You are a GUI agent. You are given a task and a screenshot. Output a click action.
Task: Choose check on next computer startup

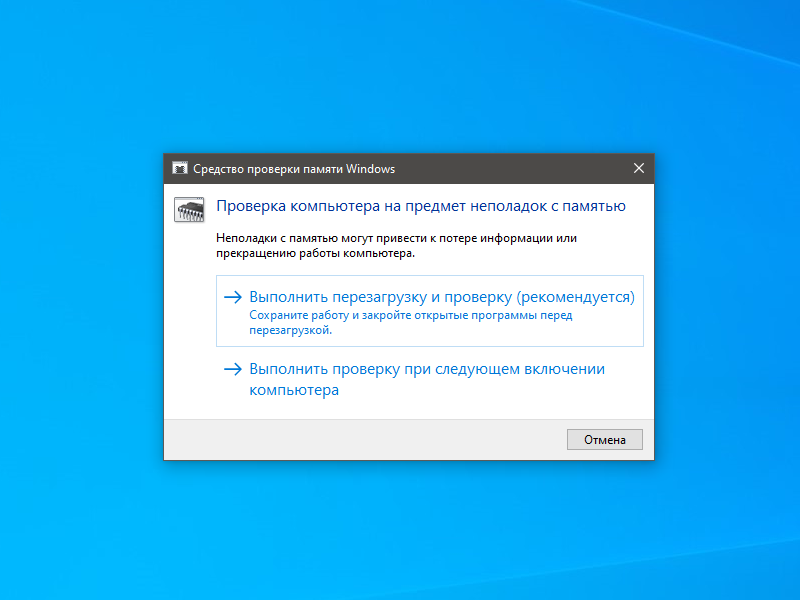point(430,379)
